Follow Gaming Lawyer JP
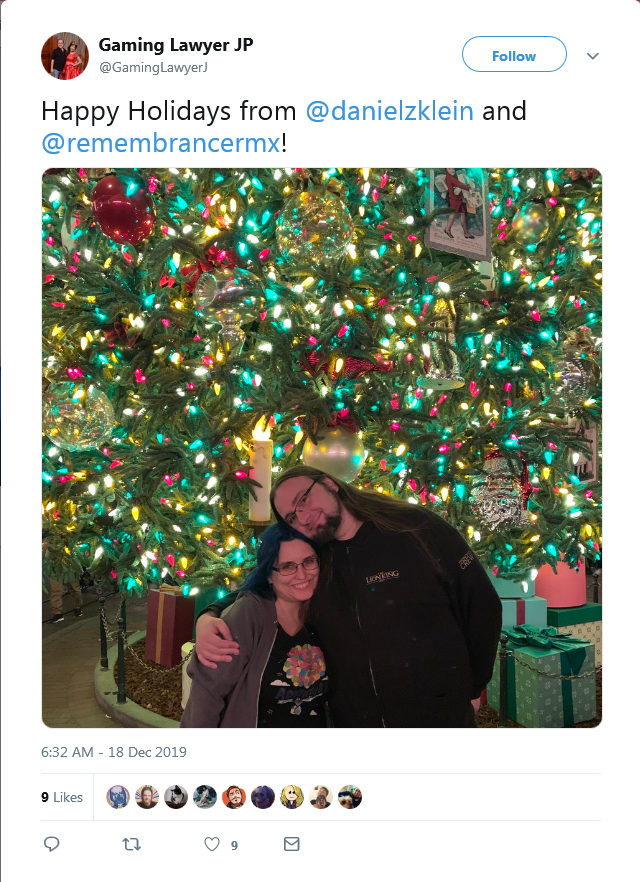640x882 pixels. coord(514,54)
